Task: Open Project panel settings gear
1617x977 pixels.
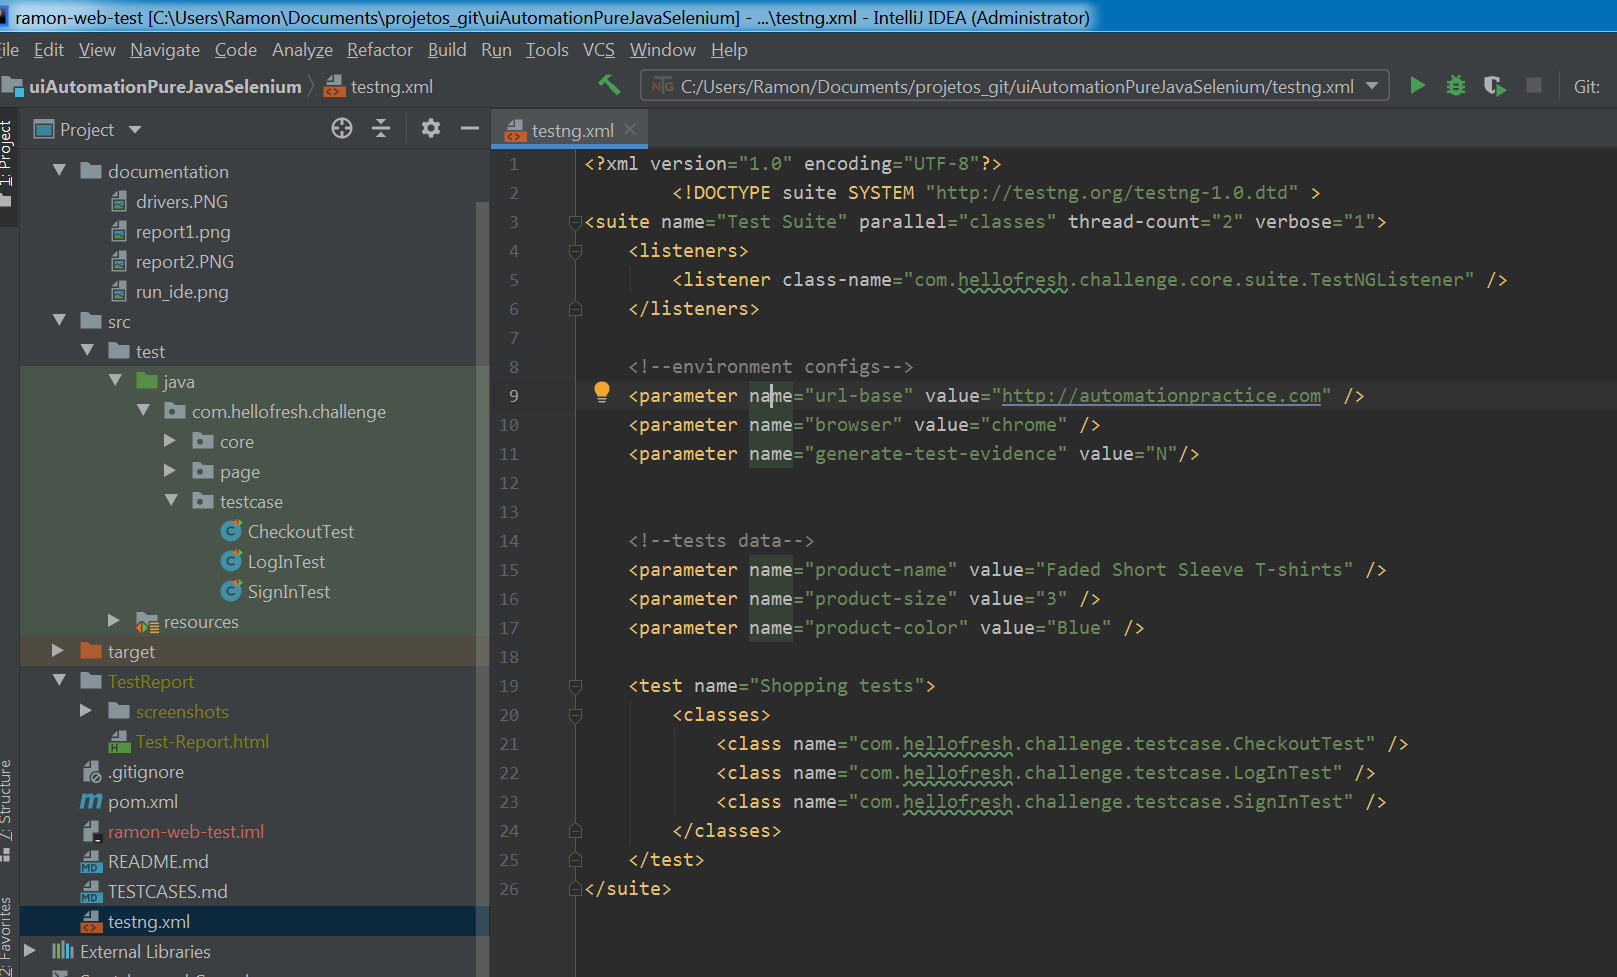Action: (x=430, y=128)
